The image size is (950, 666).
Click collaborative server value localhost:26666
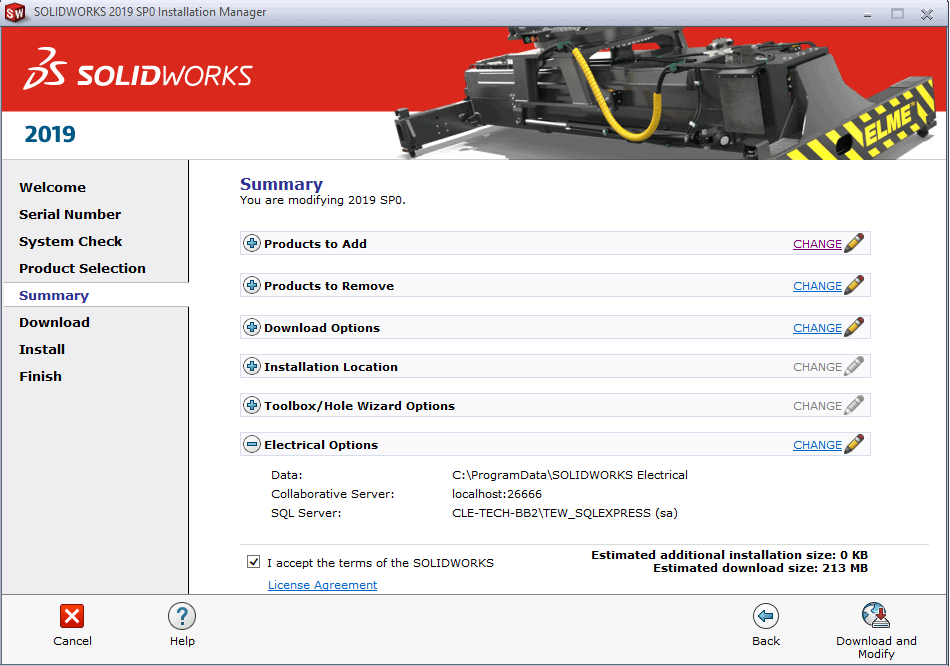(497, 494)
